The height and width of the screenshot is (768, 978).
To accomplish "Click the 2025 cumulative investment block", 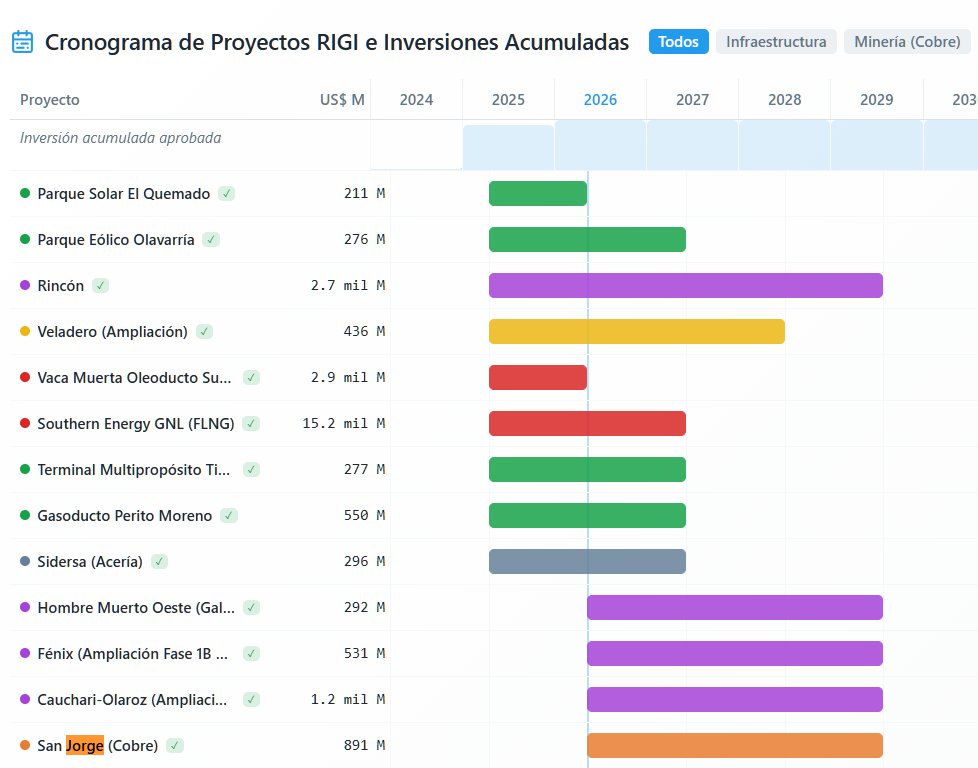I will coord(508,147).
